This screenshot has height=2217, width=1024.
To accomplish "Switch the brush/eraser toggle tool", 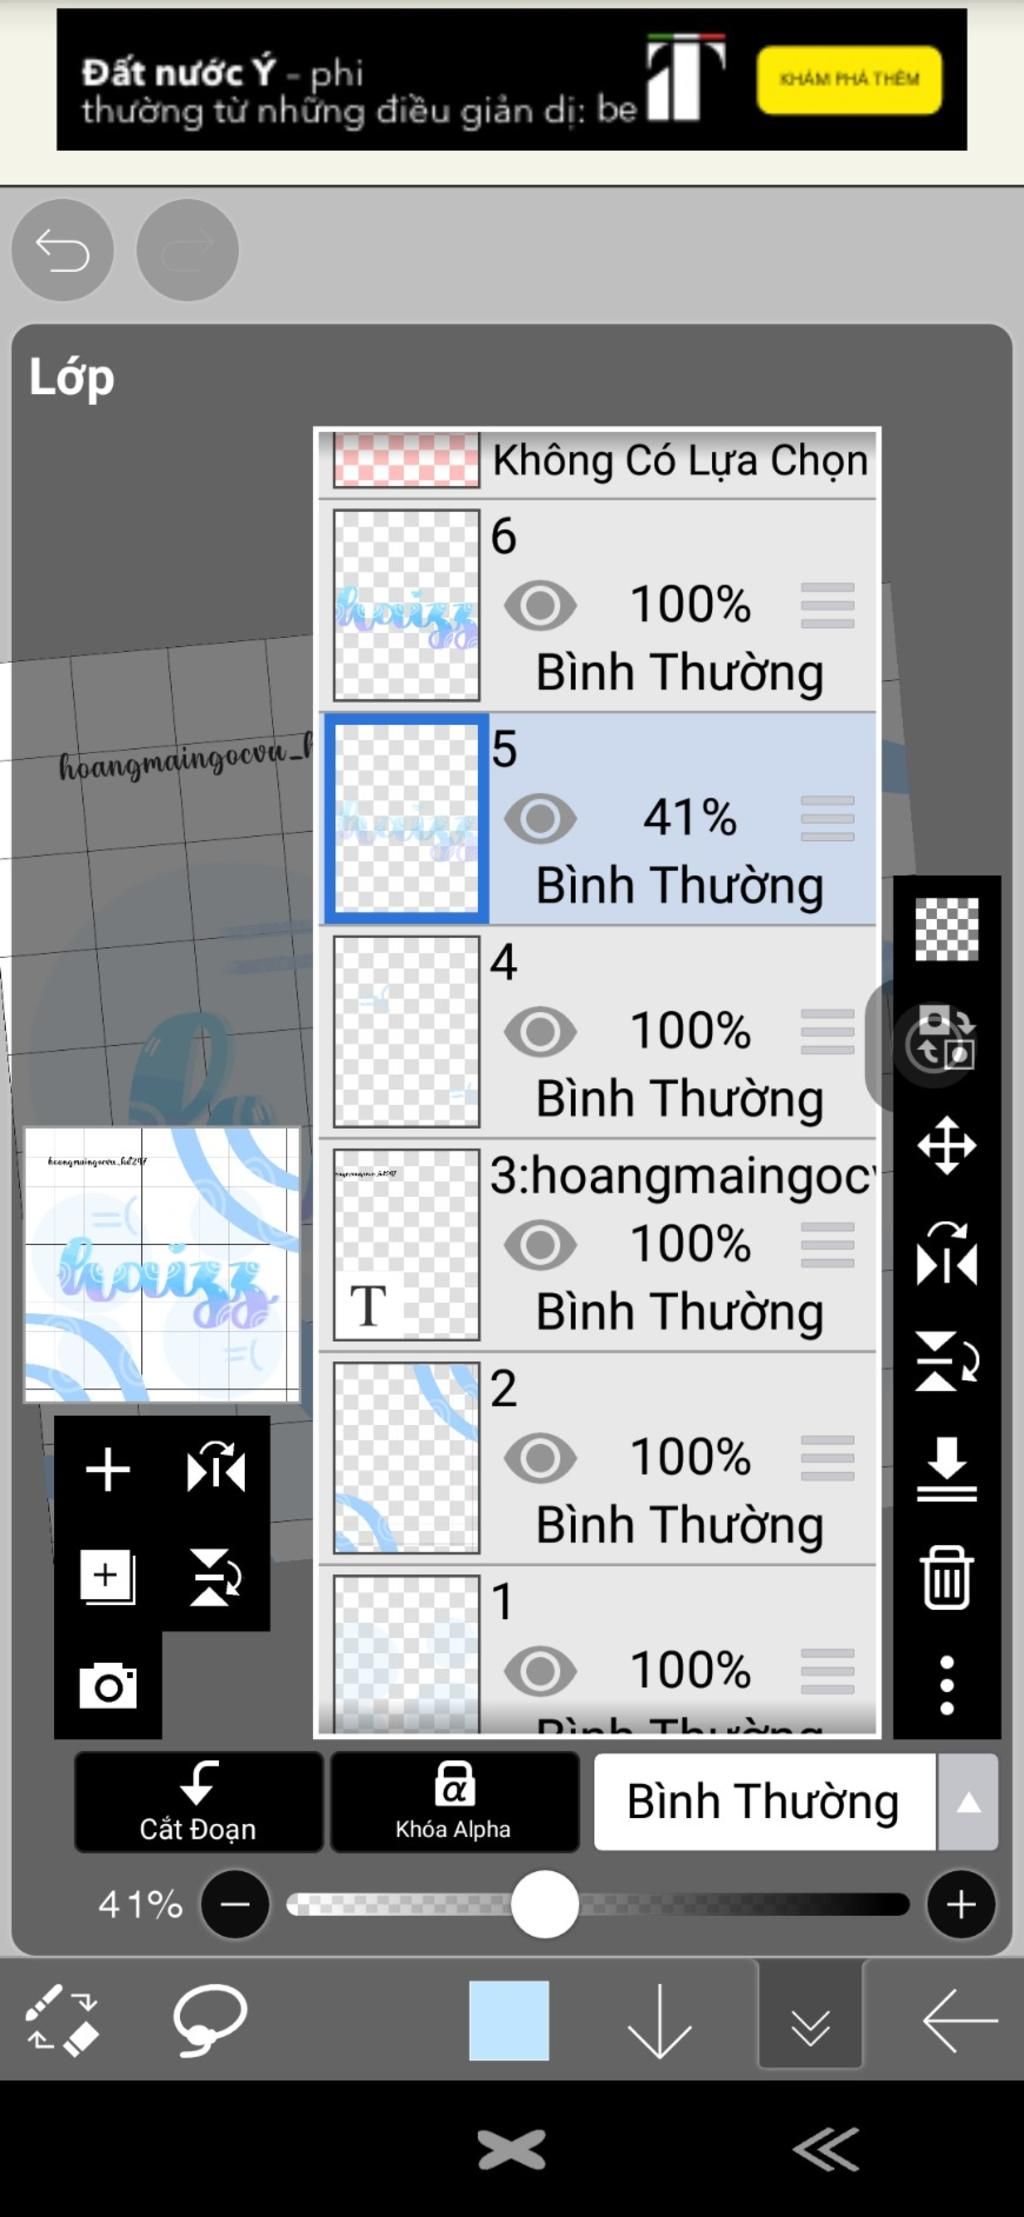I will pyautogui.click(x=62, y=2019).
